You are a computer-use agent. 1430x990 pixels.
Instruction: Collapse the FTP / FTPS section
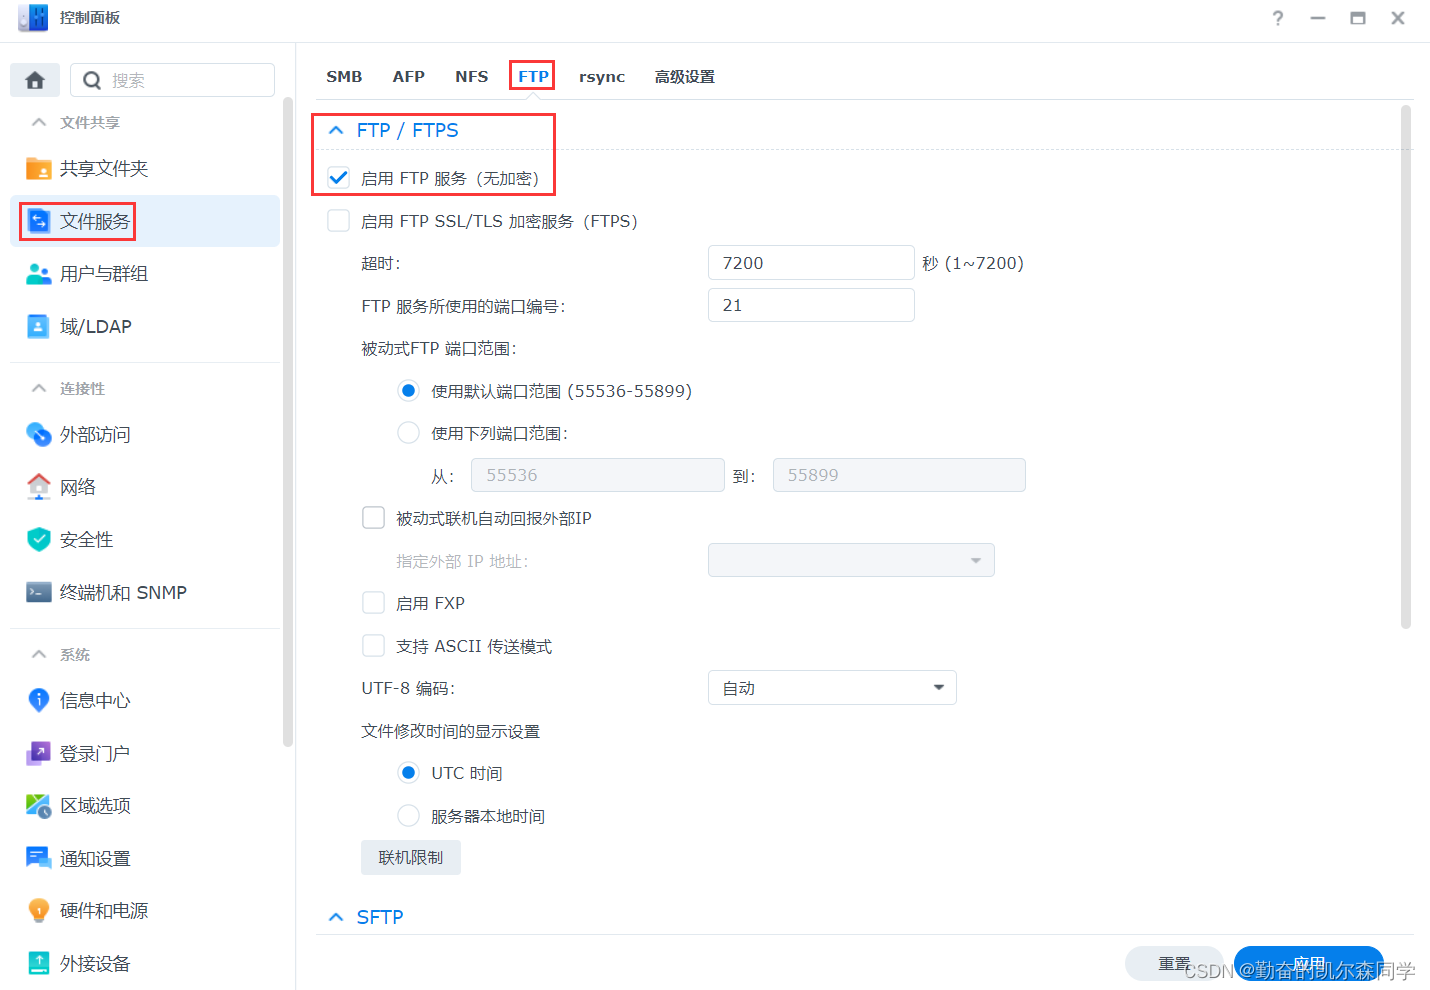(335, 130)
